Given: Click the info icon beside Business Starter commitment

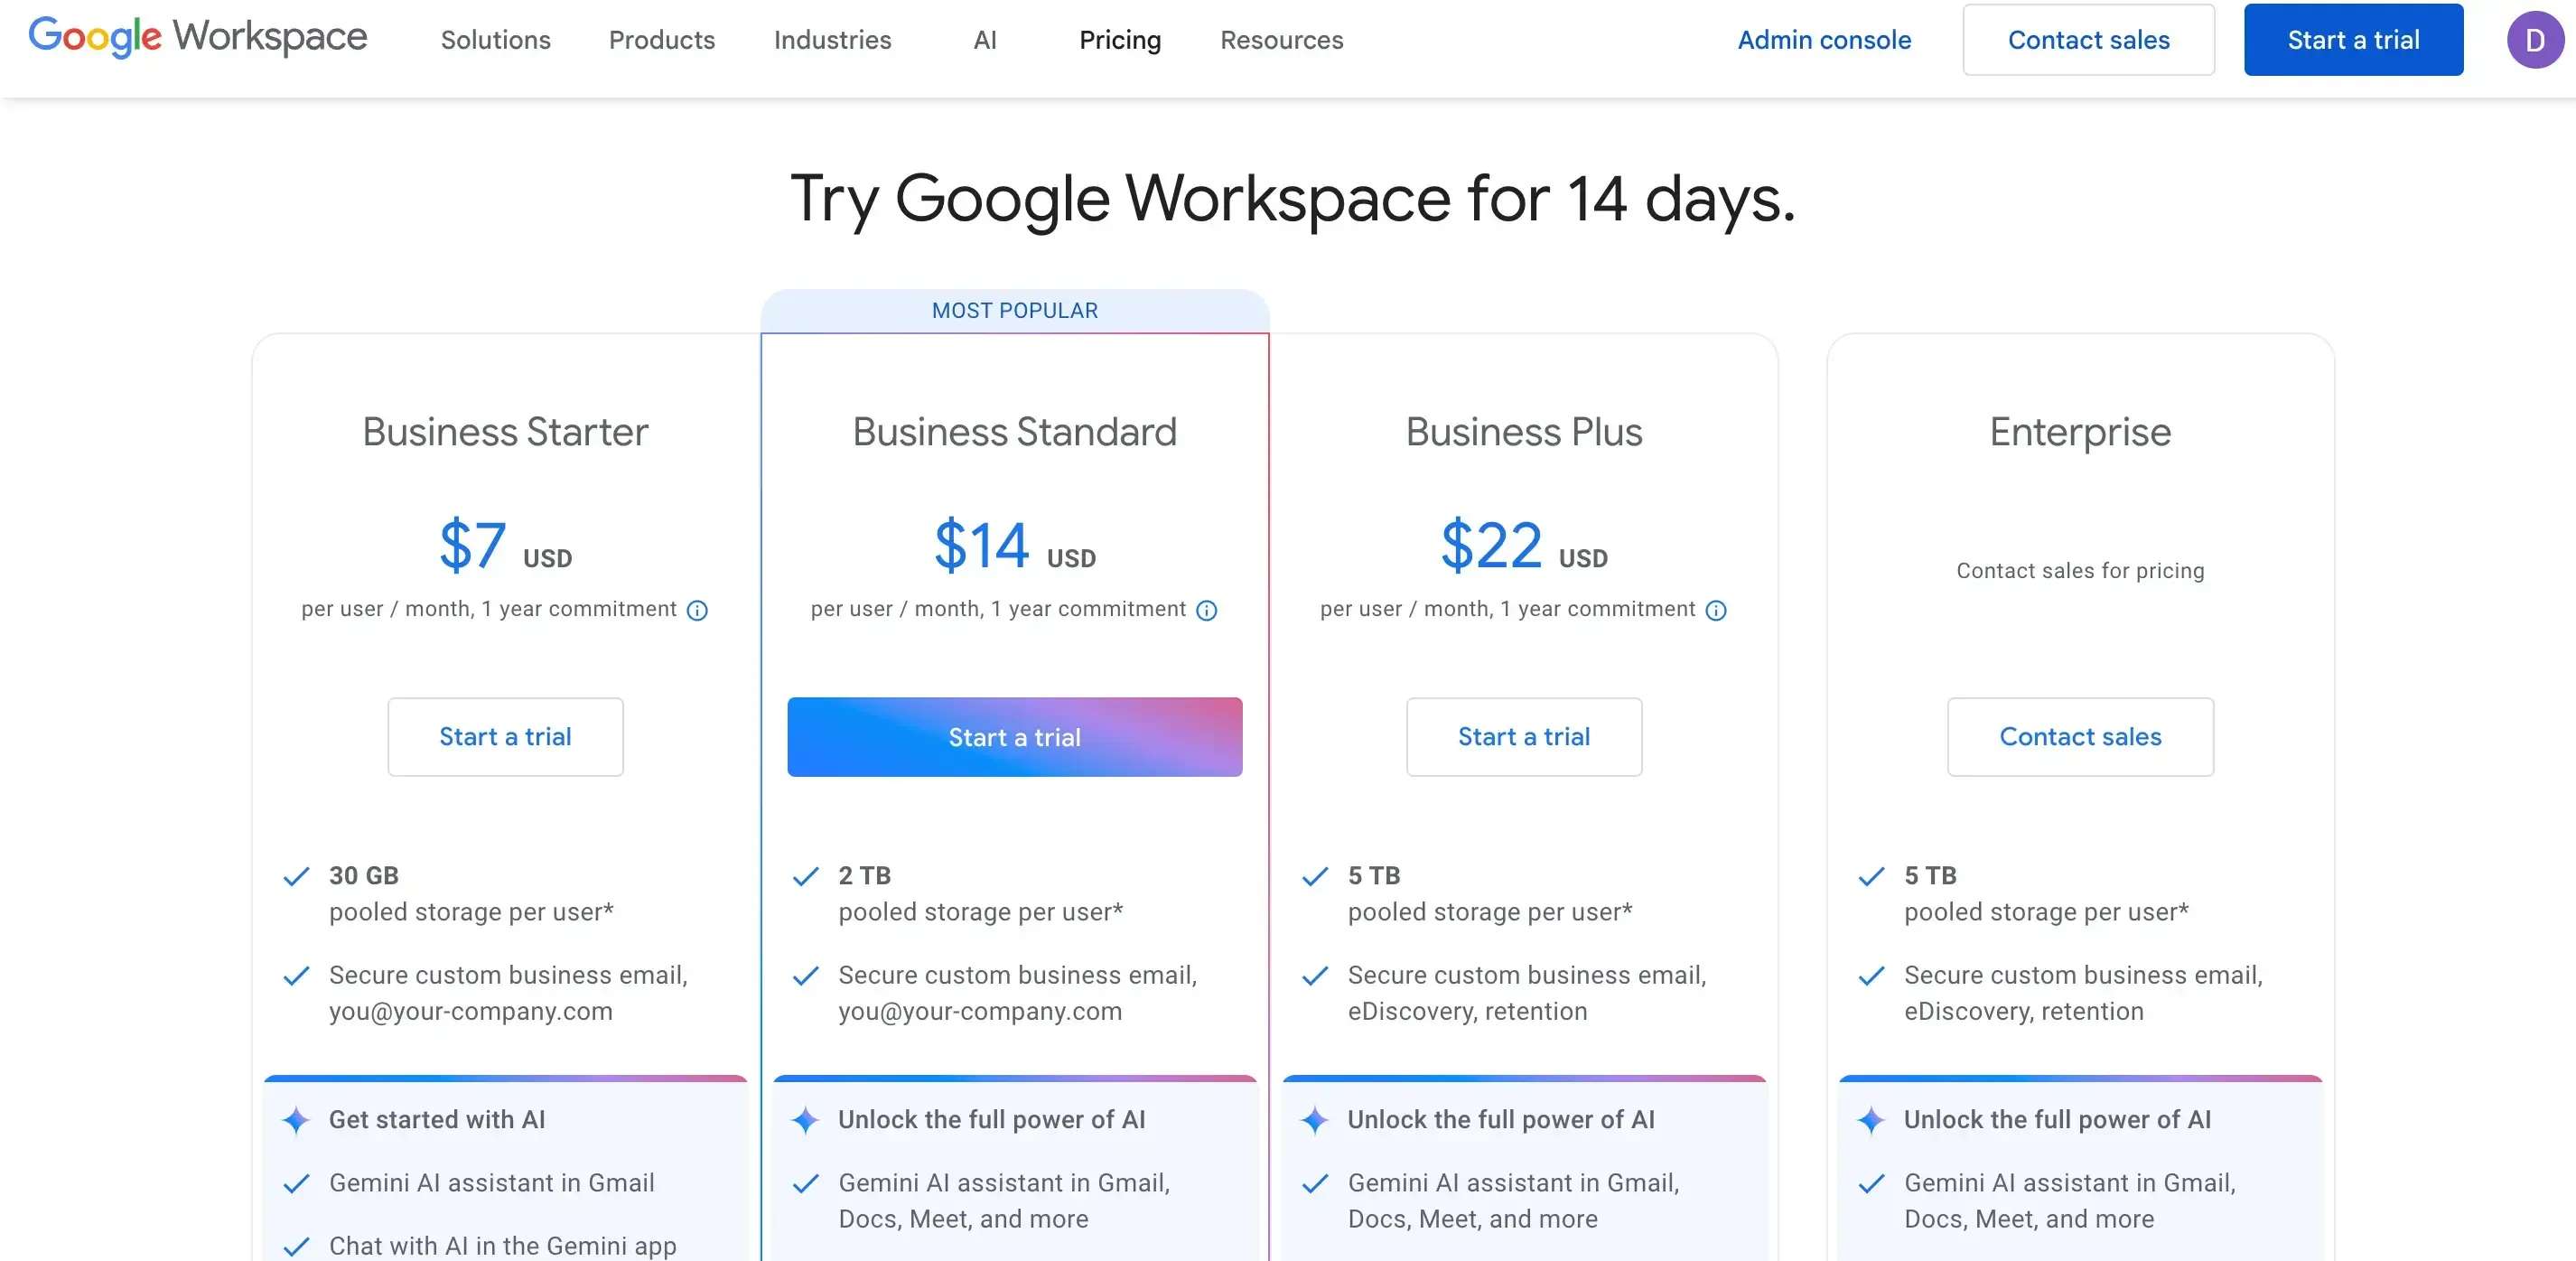Looking at the screenshot, I should pos(697,610).
